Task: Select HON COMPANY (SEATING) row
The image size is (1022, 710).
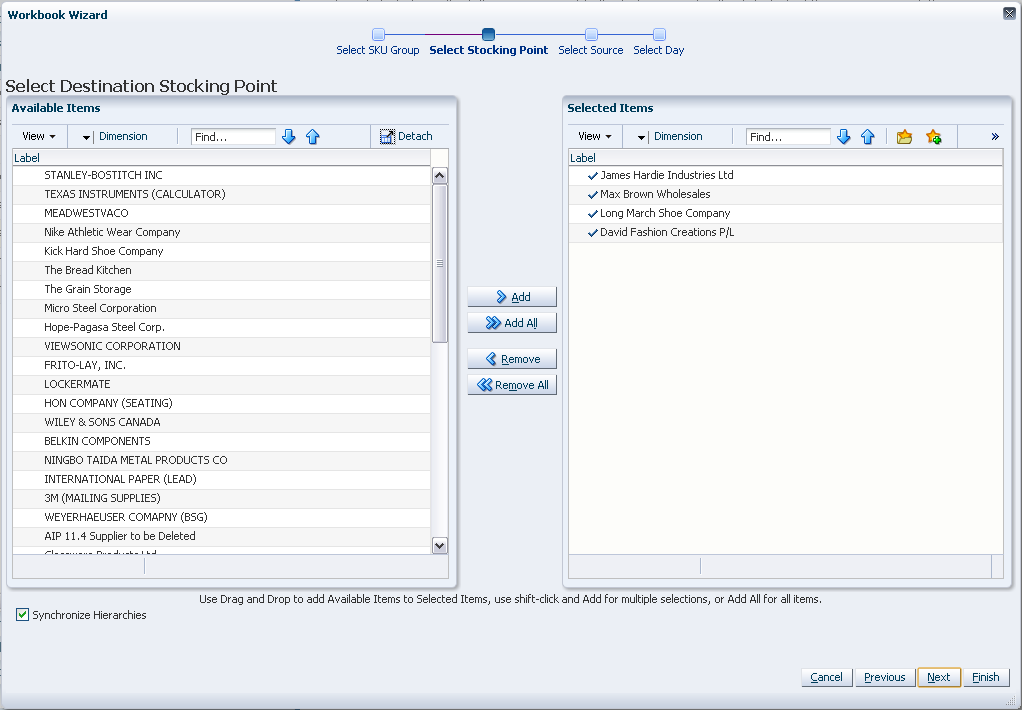Action: click(x=222, y=403)
